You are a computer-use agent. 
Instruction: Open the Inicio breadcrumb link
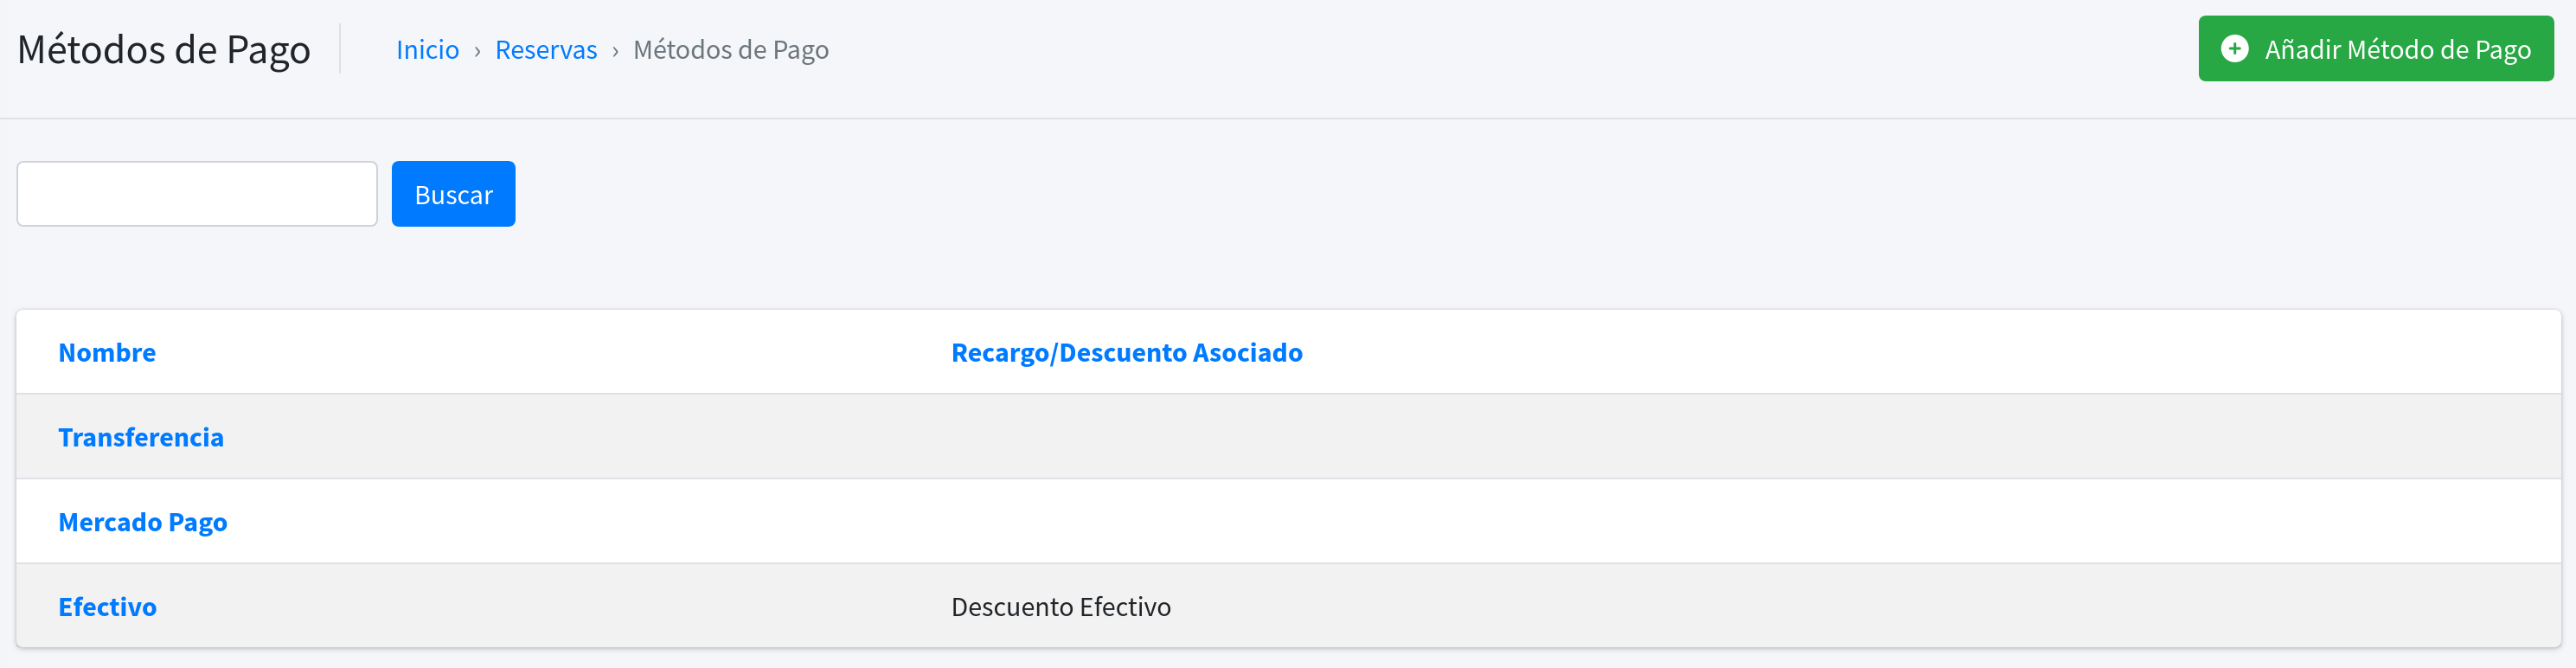427,49
